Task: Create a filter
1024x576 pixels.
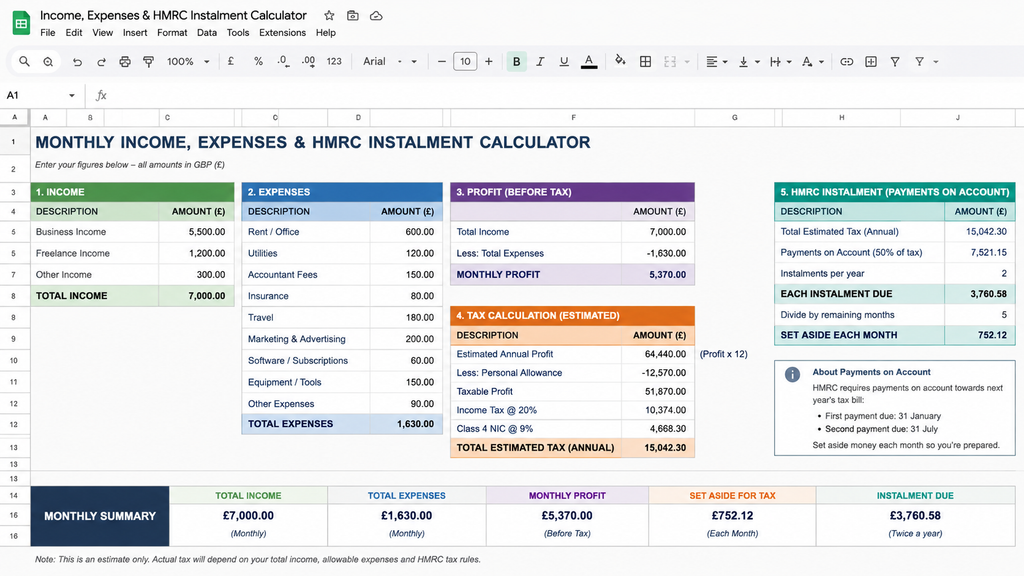Action: [x=895, y=61]
